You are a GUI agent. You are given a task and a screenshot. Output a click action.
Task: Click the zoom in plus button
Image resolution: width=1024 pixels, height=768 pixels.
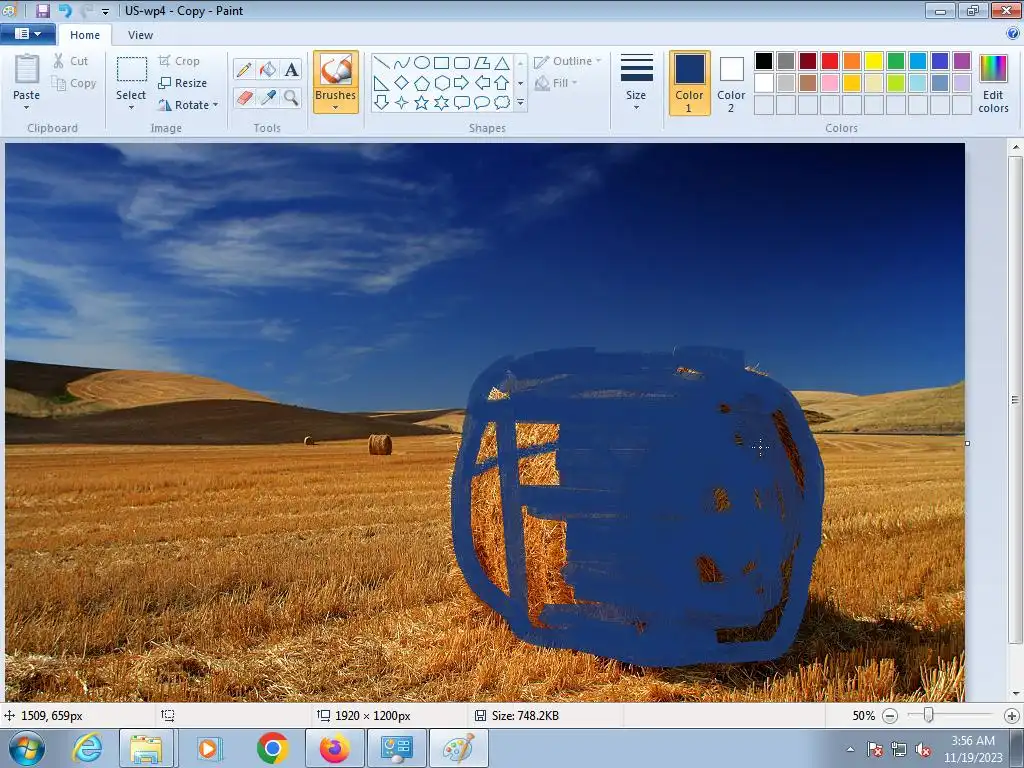tap(1012, 716)
